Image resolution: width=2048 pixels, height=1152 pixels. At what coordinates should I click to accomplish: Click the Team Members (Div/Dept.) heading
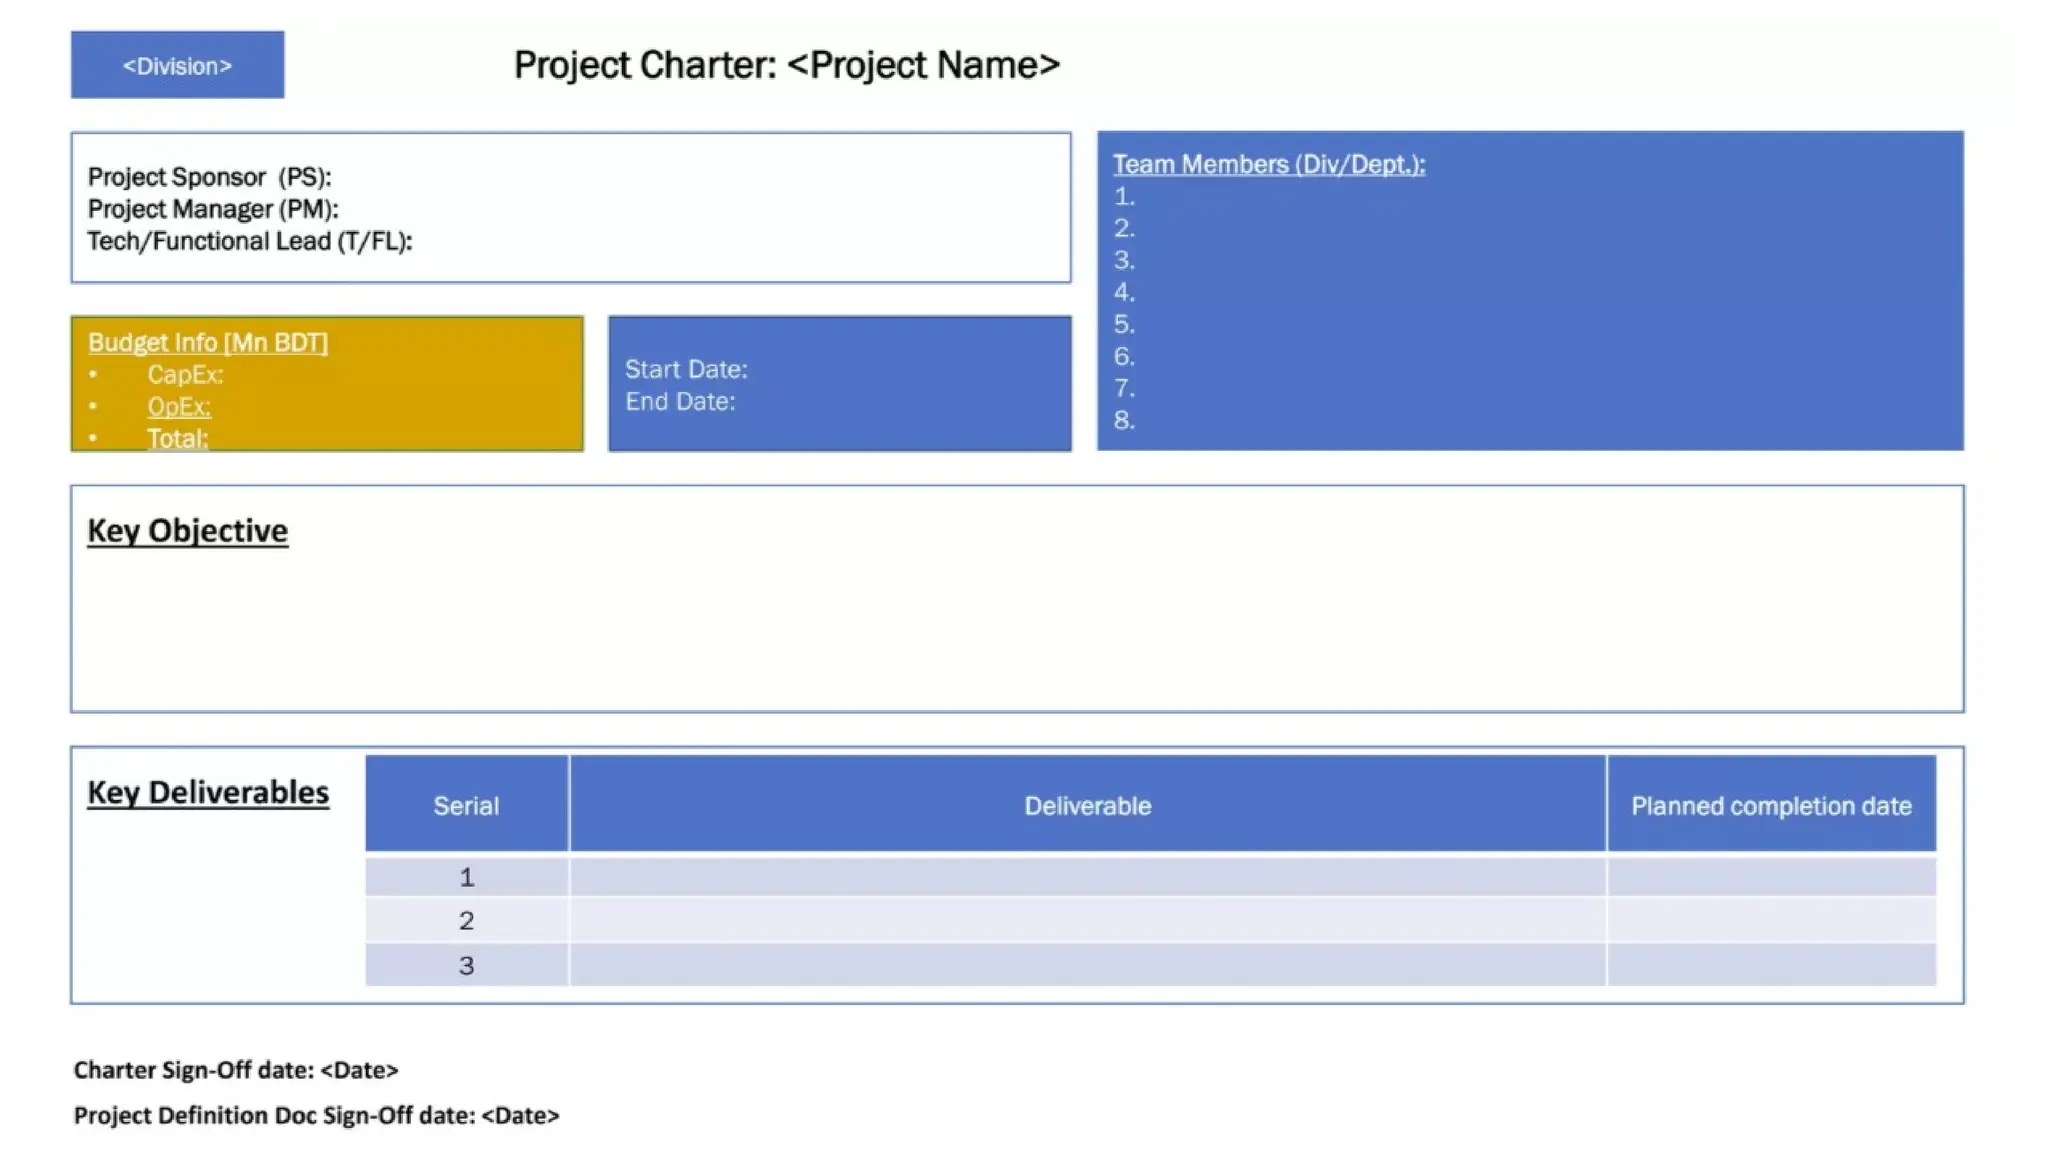pos(1268,164)
